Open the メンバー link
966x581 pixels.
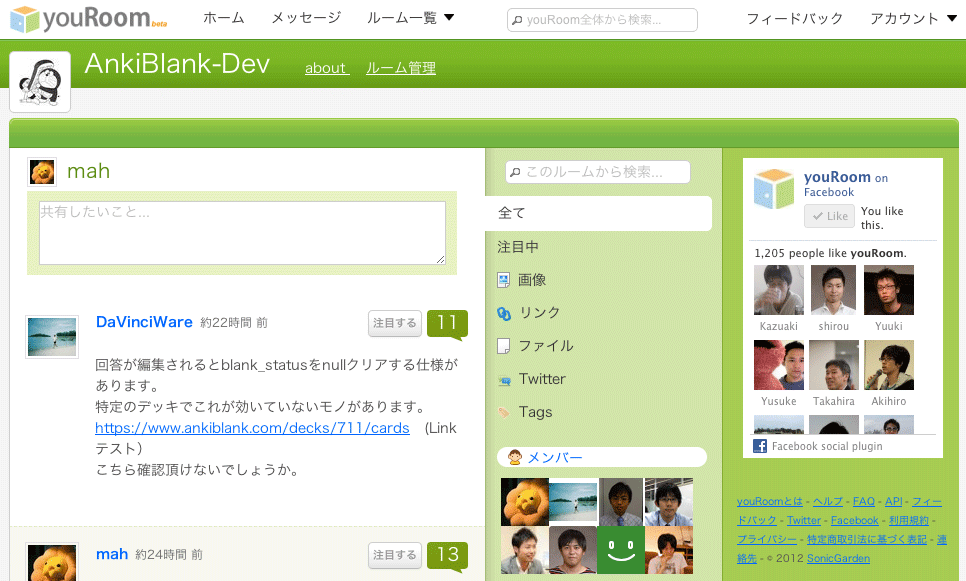(555, 457)
